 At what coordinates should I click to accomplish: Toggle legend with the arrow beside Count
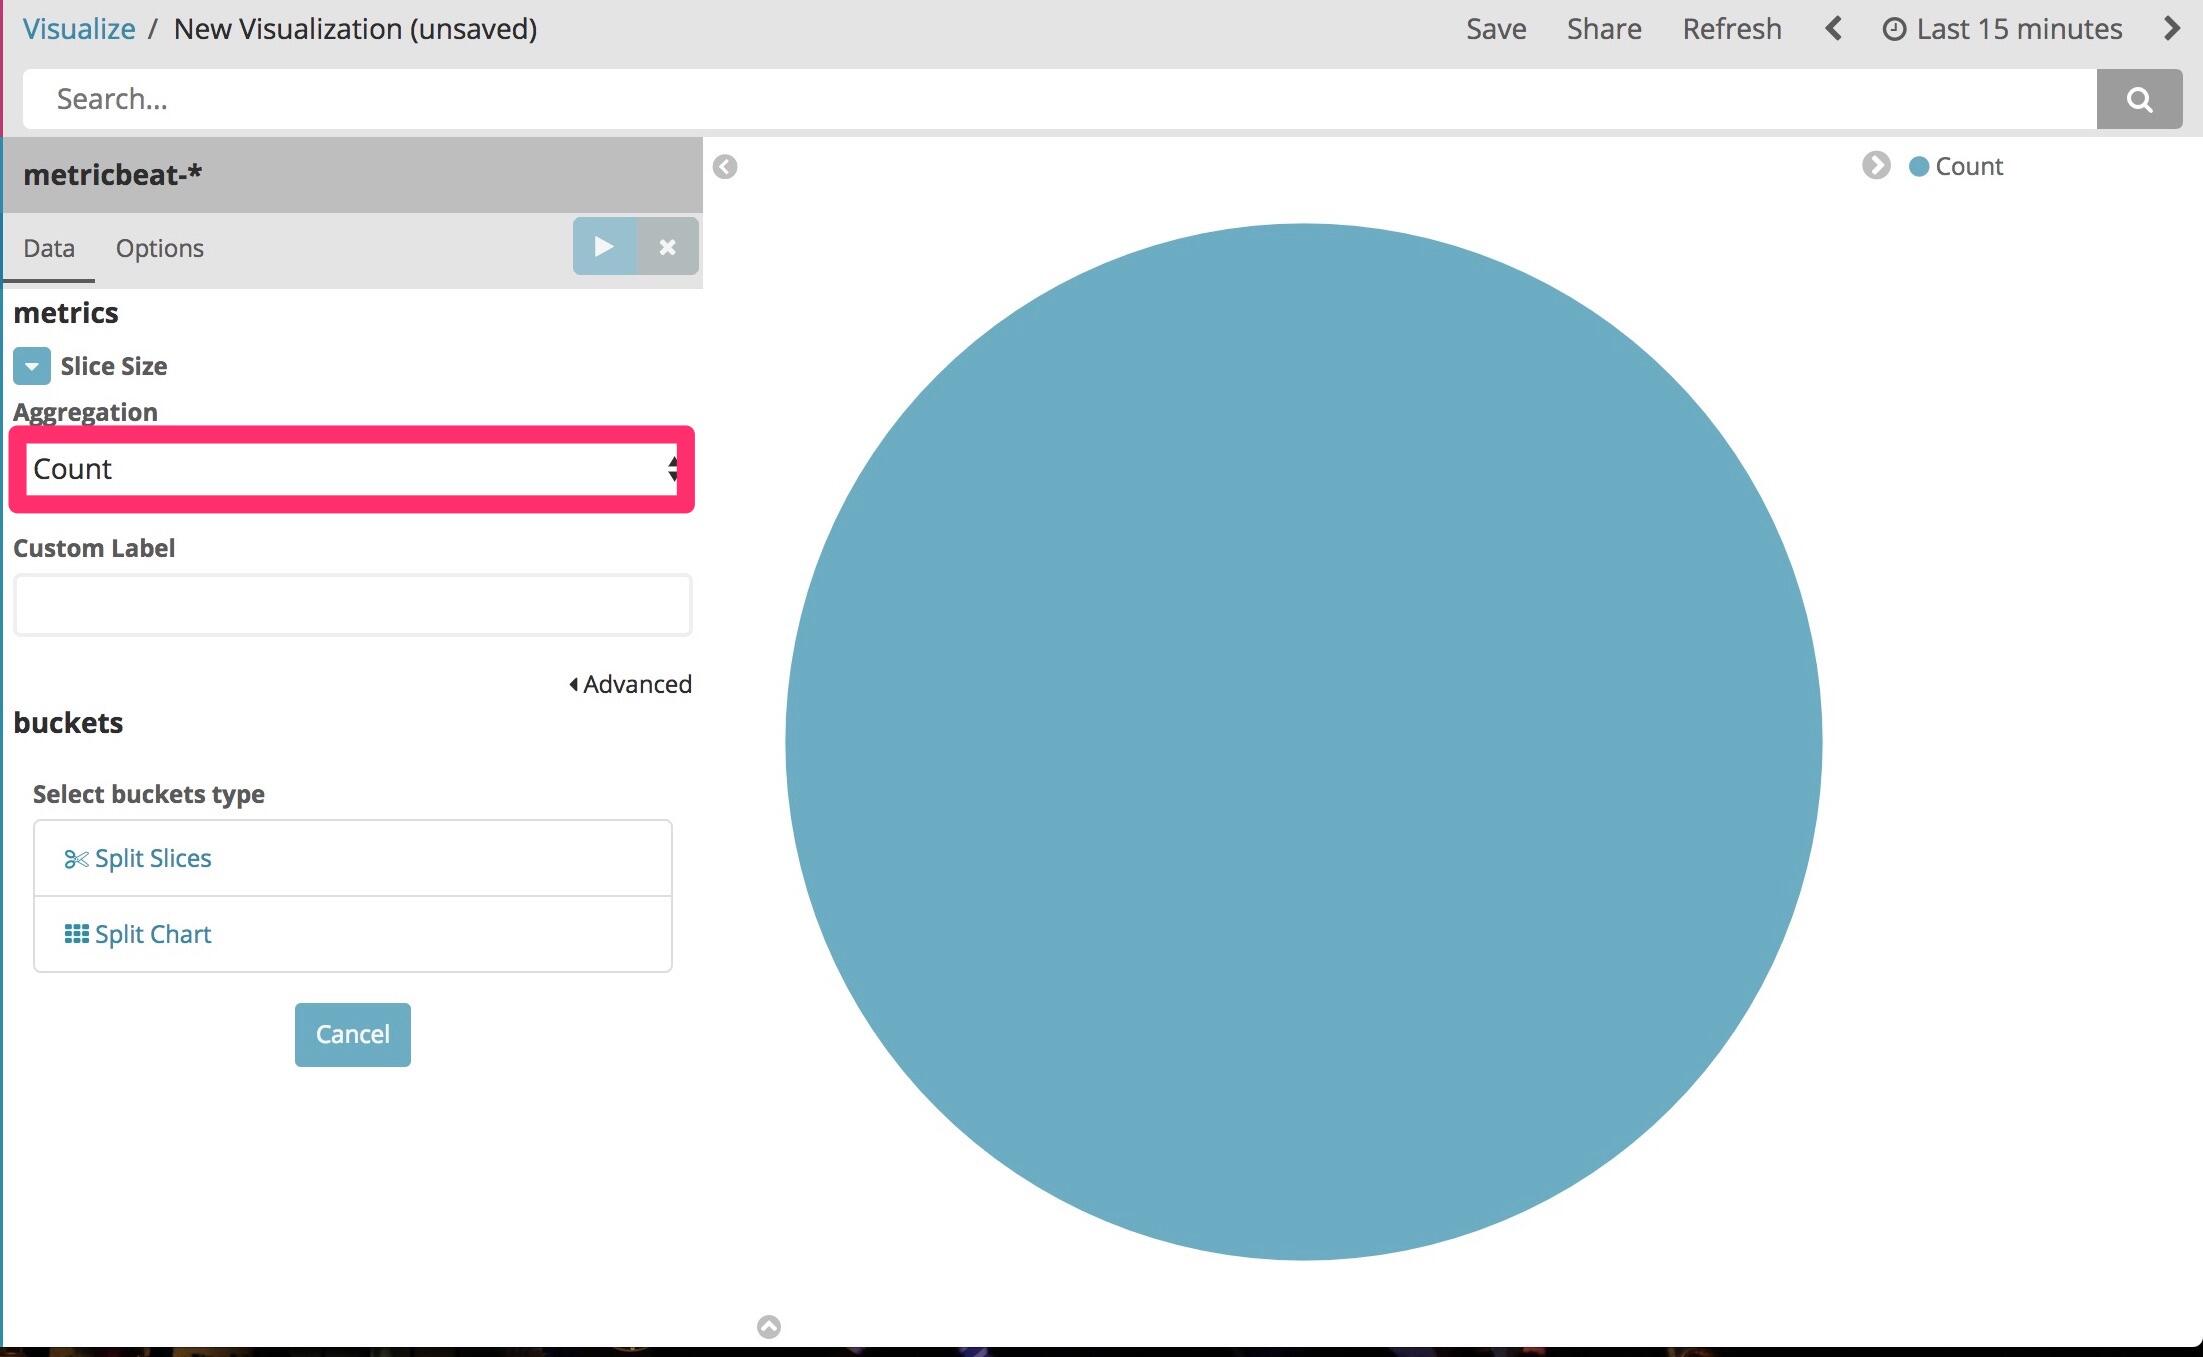(1875, 166)
